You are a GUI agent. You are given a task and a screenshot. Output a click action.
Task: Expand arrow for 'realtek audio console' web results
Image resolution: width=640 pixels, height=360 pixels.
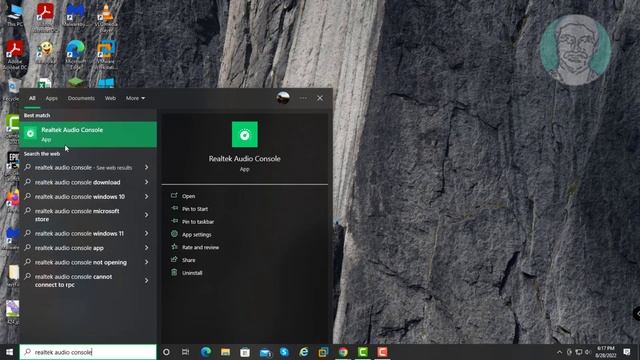(x=147, y=167)
